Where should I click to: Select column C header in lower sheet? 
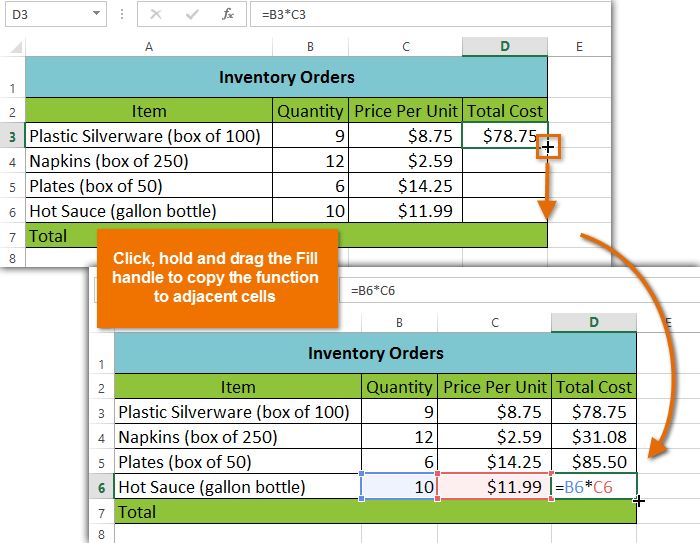[495, 322]
